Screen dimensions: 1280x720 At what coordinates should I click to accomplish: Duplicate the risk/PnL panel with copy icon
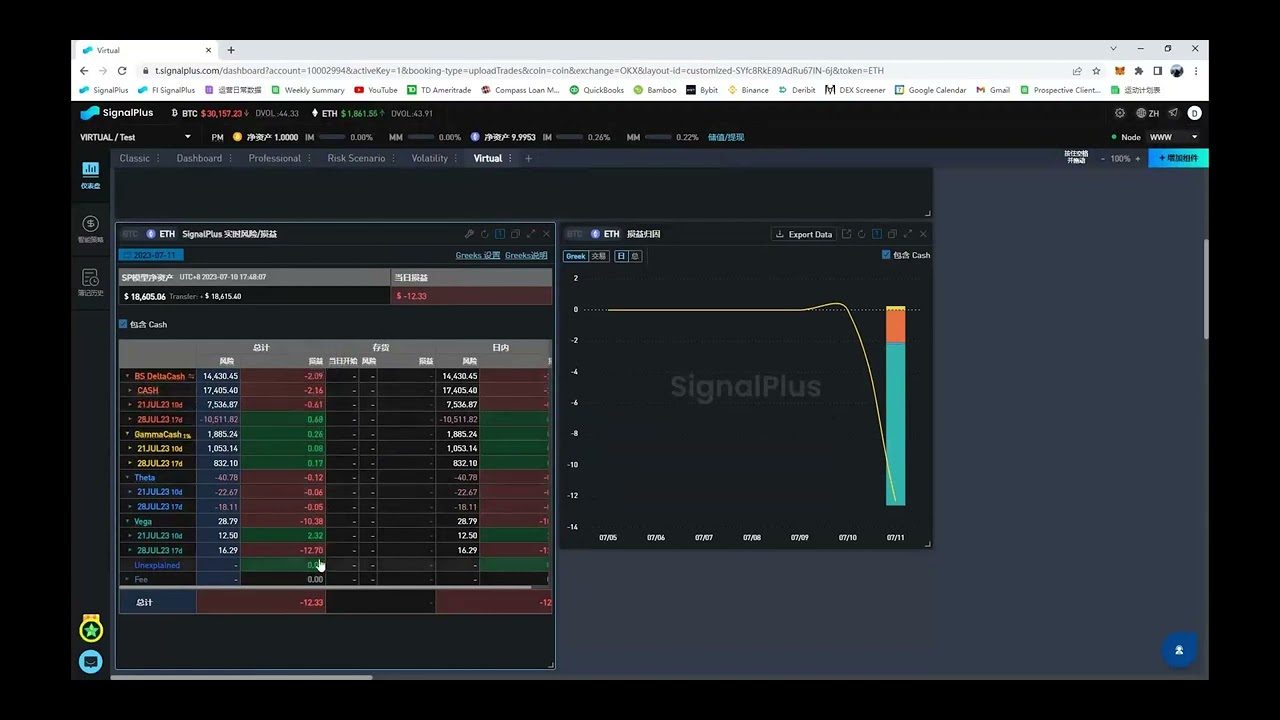(515, 234)
